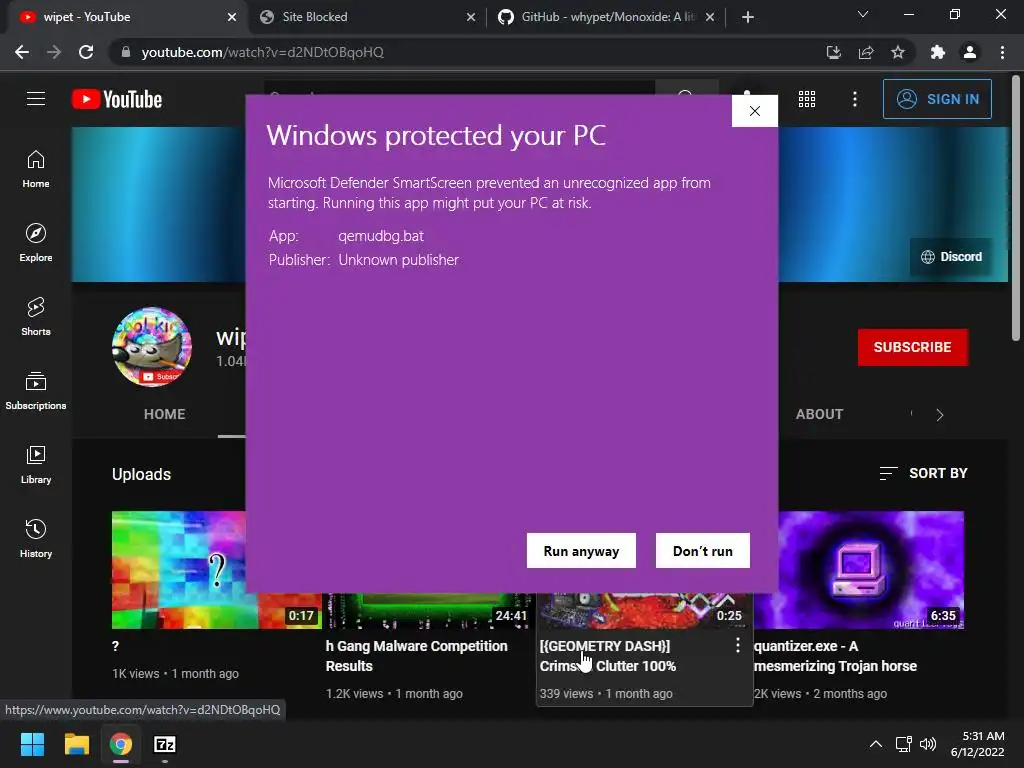
Task: Open the taskbar clock and date
Action: [x=978, y=744]
